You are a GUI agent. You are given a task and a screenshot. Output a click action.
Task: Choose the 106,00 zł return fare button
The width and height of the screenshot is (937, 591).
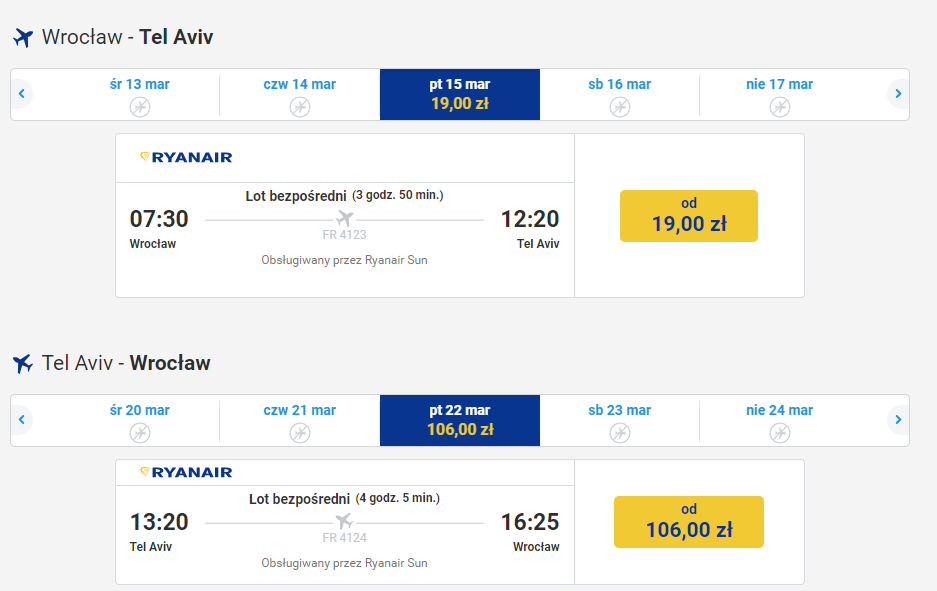(x=689, y=522)
